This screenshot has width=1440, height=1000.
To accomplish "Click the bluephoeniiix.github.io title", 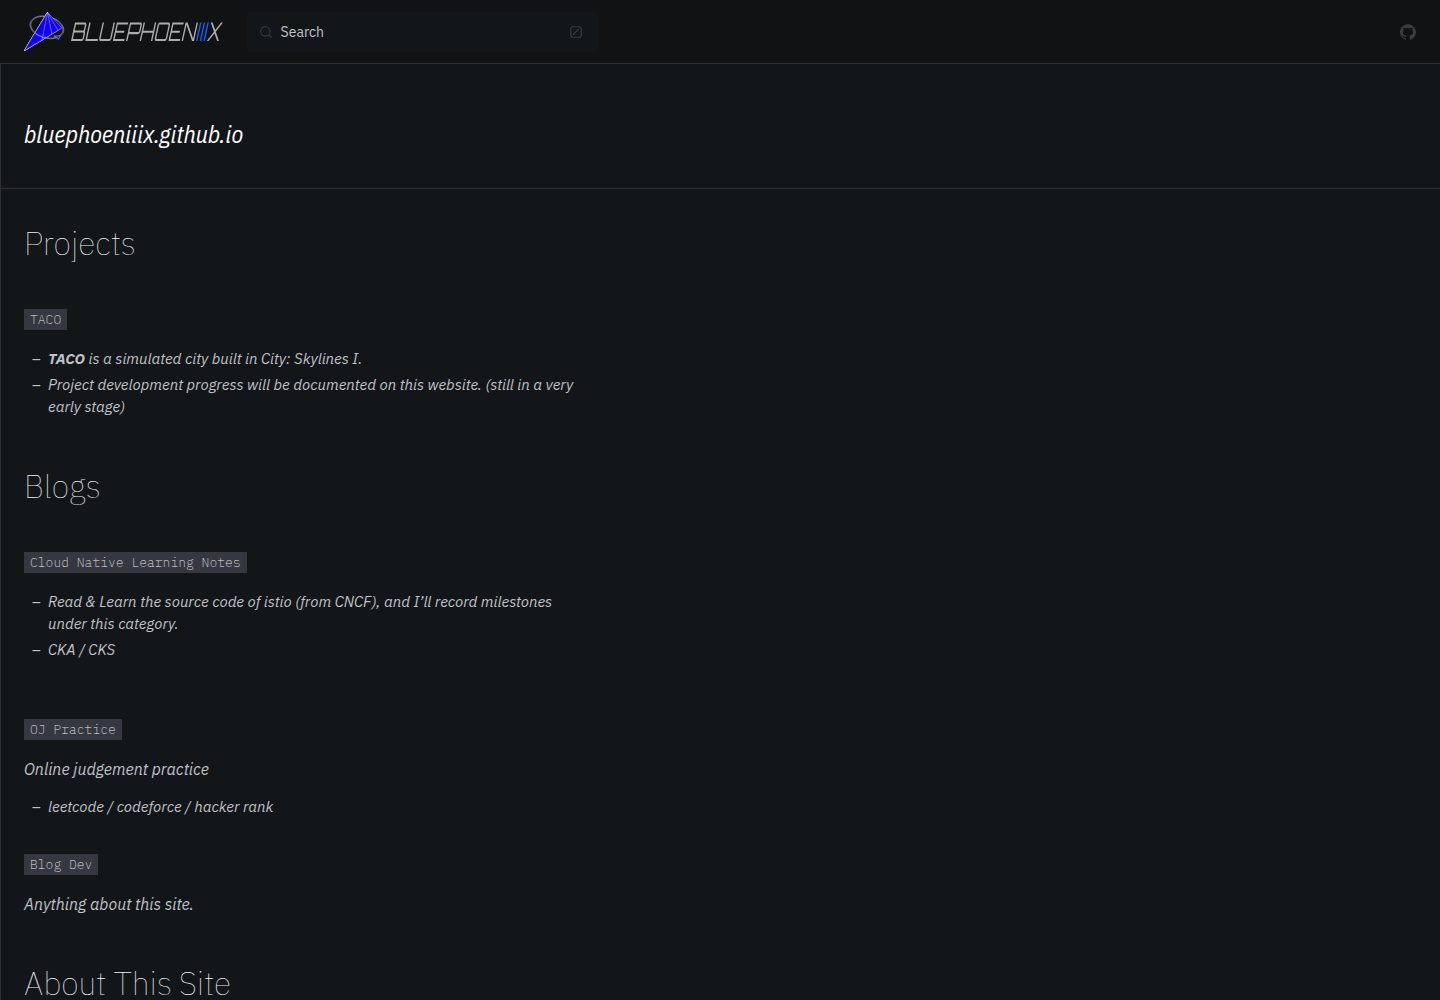I will [134, 135].
